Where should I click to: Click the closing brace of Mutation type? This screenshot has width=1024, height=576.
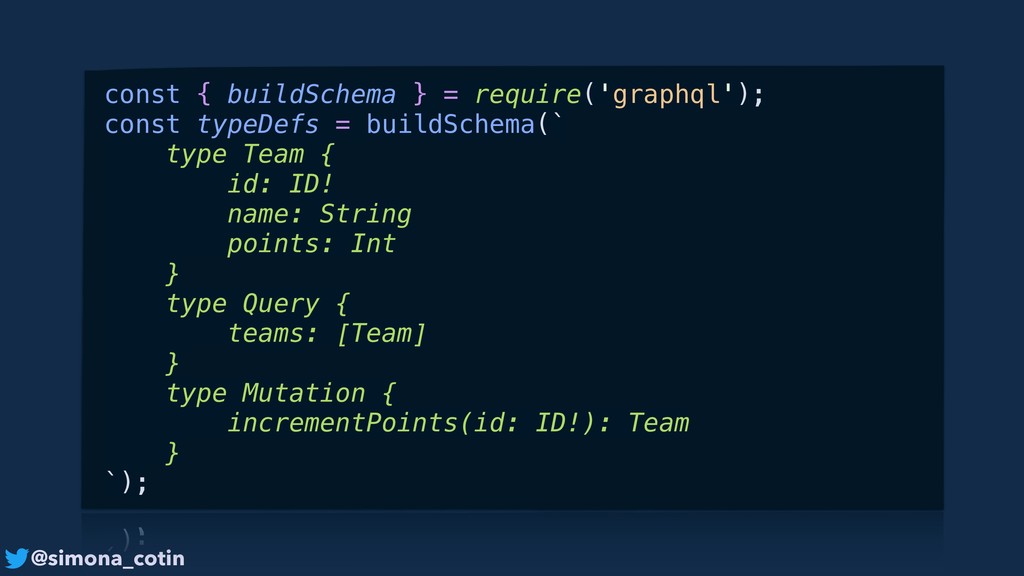tap(172, 453)
